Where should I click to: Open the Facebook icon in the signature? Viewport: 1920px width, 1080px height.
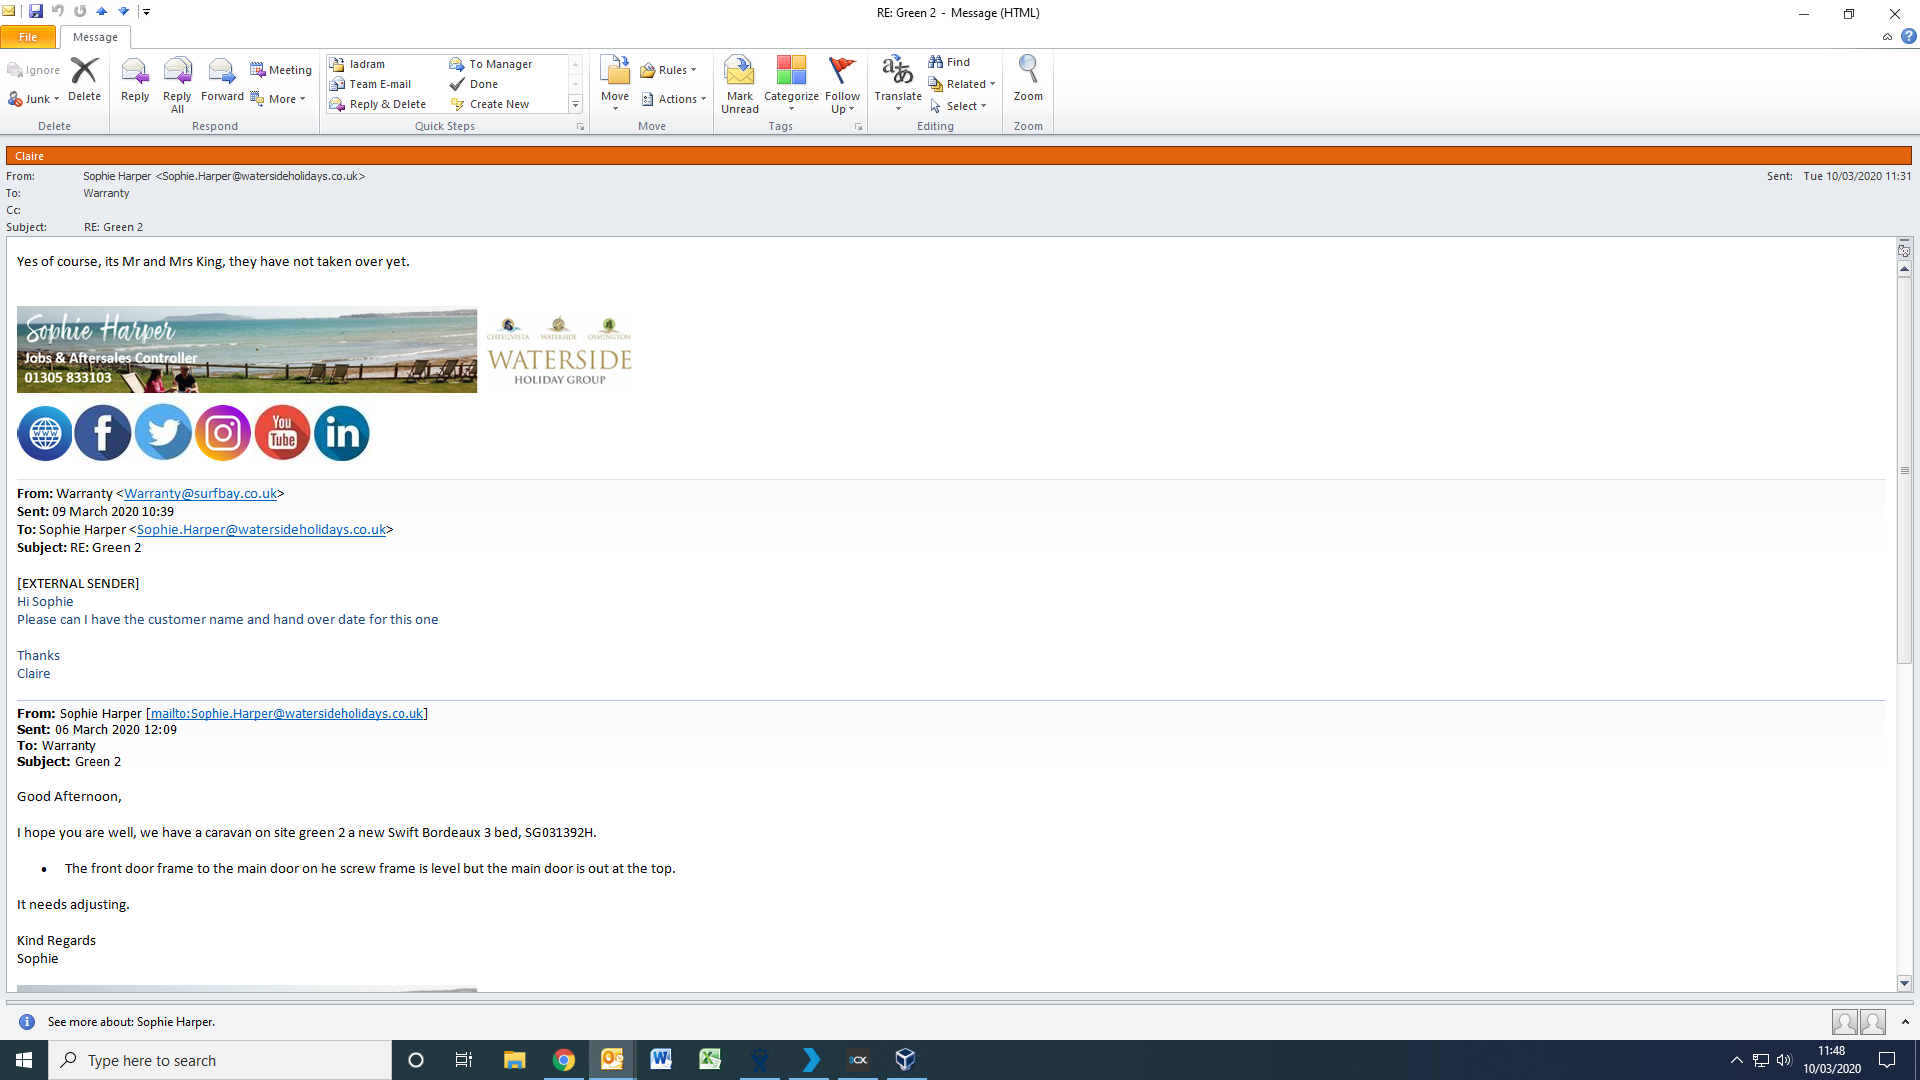tap(103, 433)
